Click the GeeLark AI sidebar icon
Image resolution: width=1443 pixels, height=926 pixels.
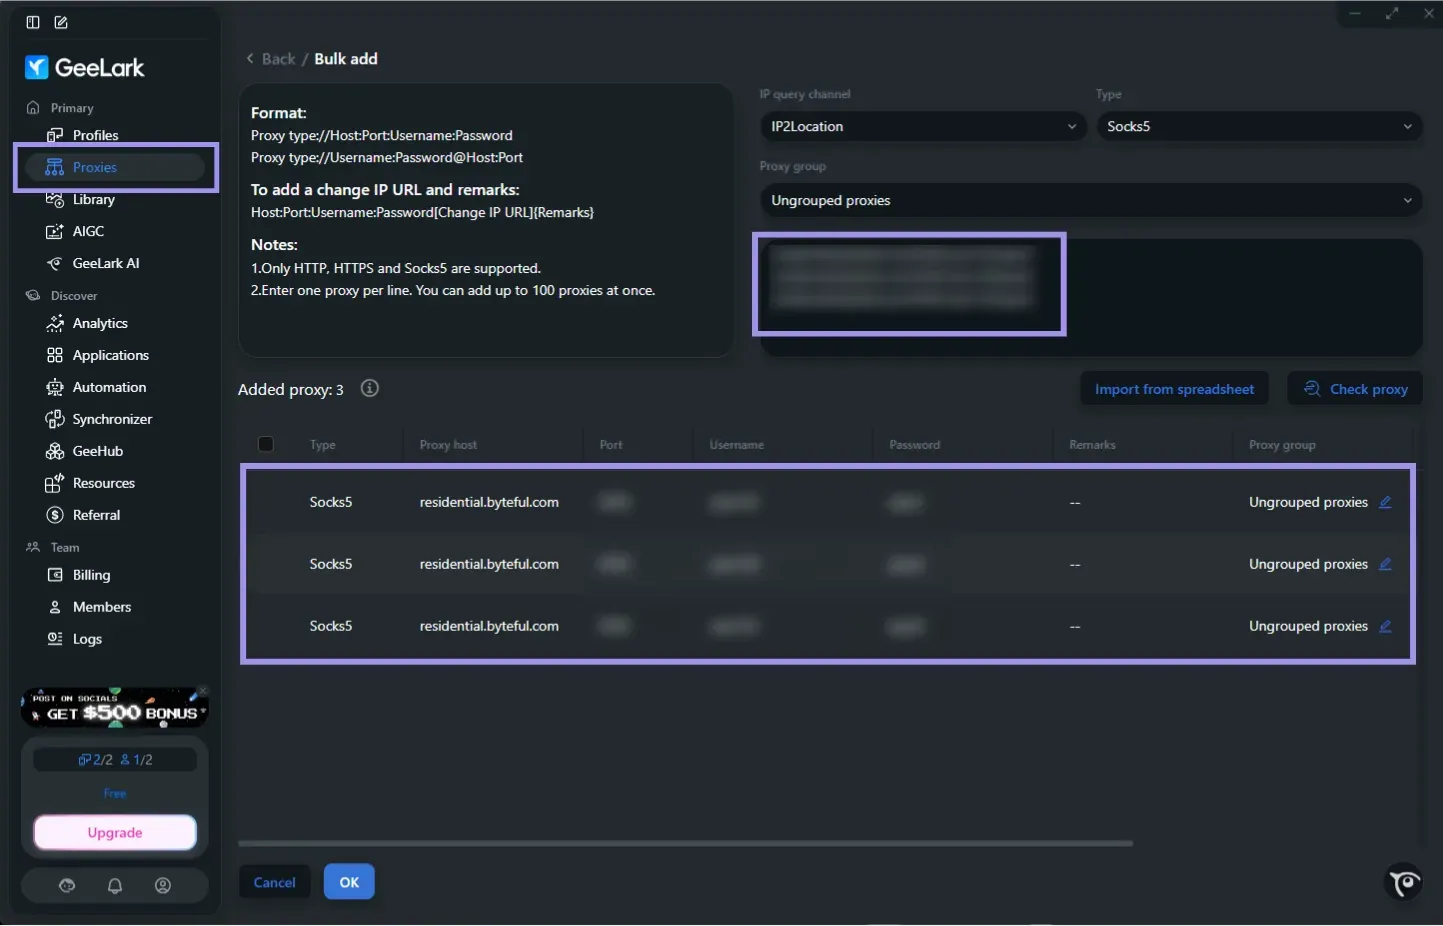(55, 263)
